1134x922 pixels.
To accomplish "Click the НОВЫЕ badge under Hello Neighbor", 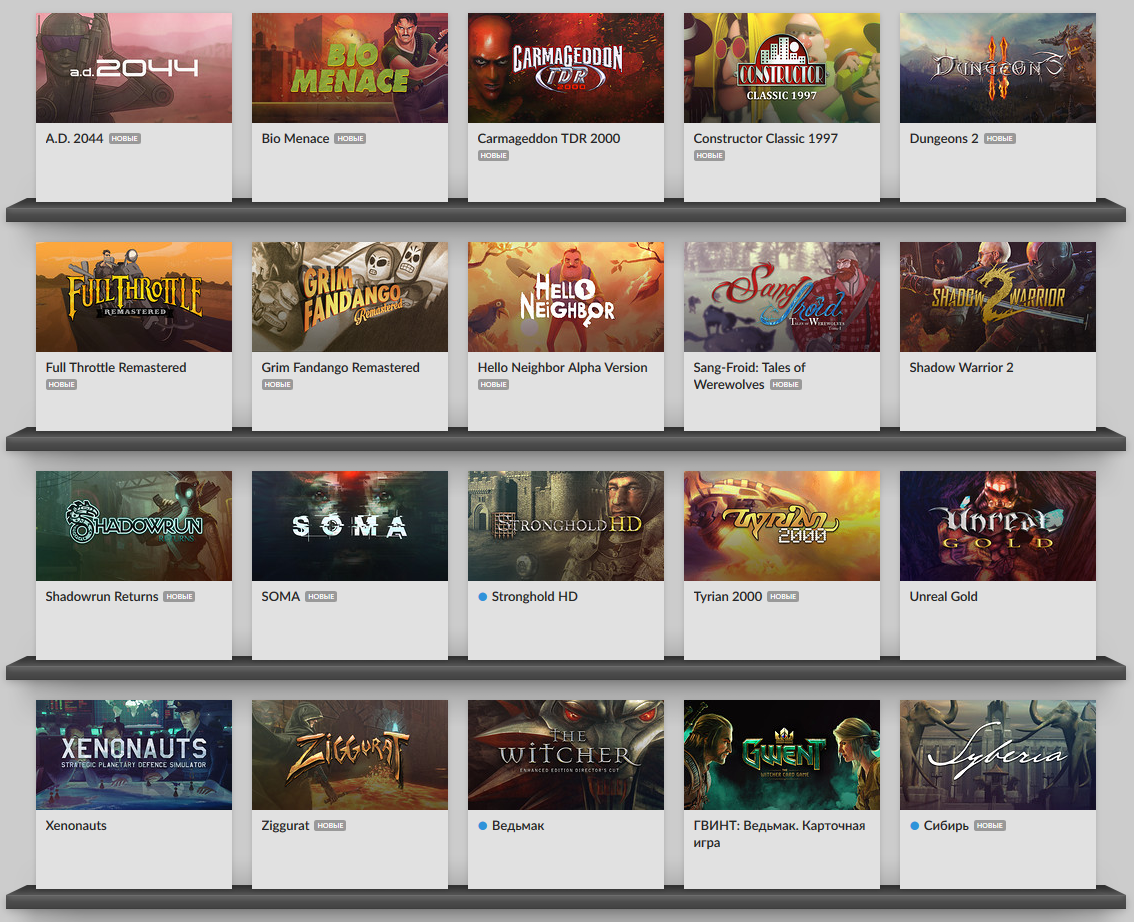I will click(493, 385).
